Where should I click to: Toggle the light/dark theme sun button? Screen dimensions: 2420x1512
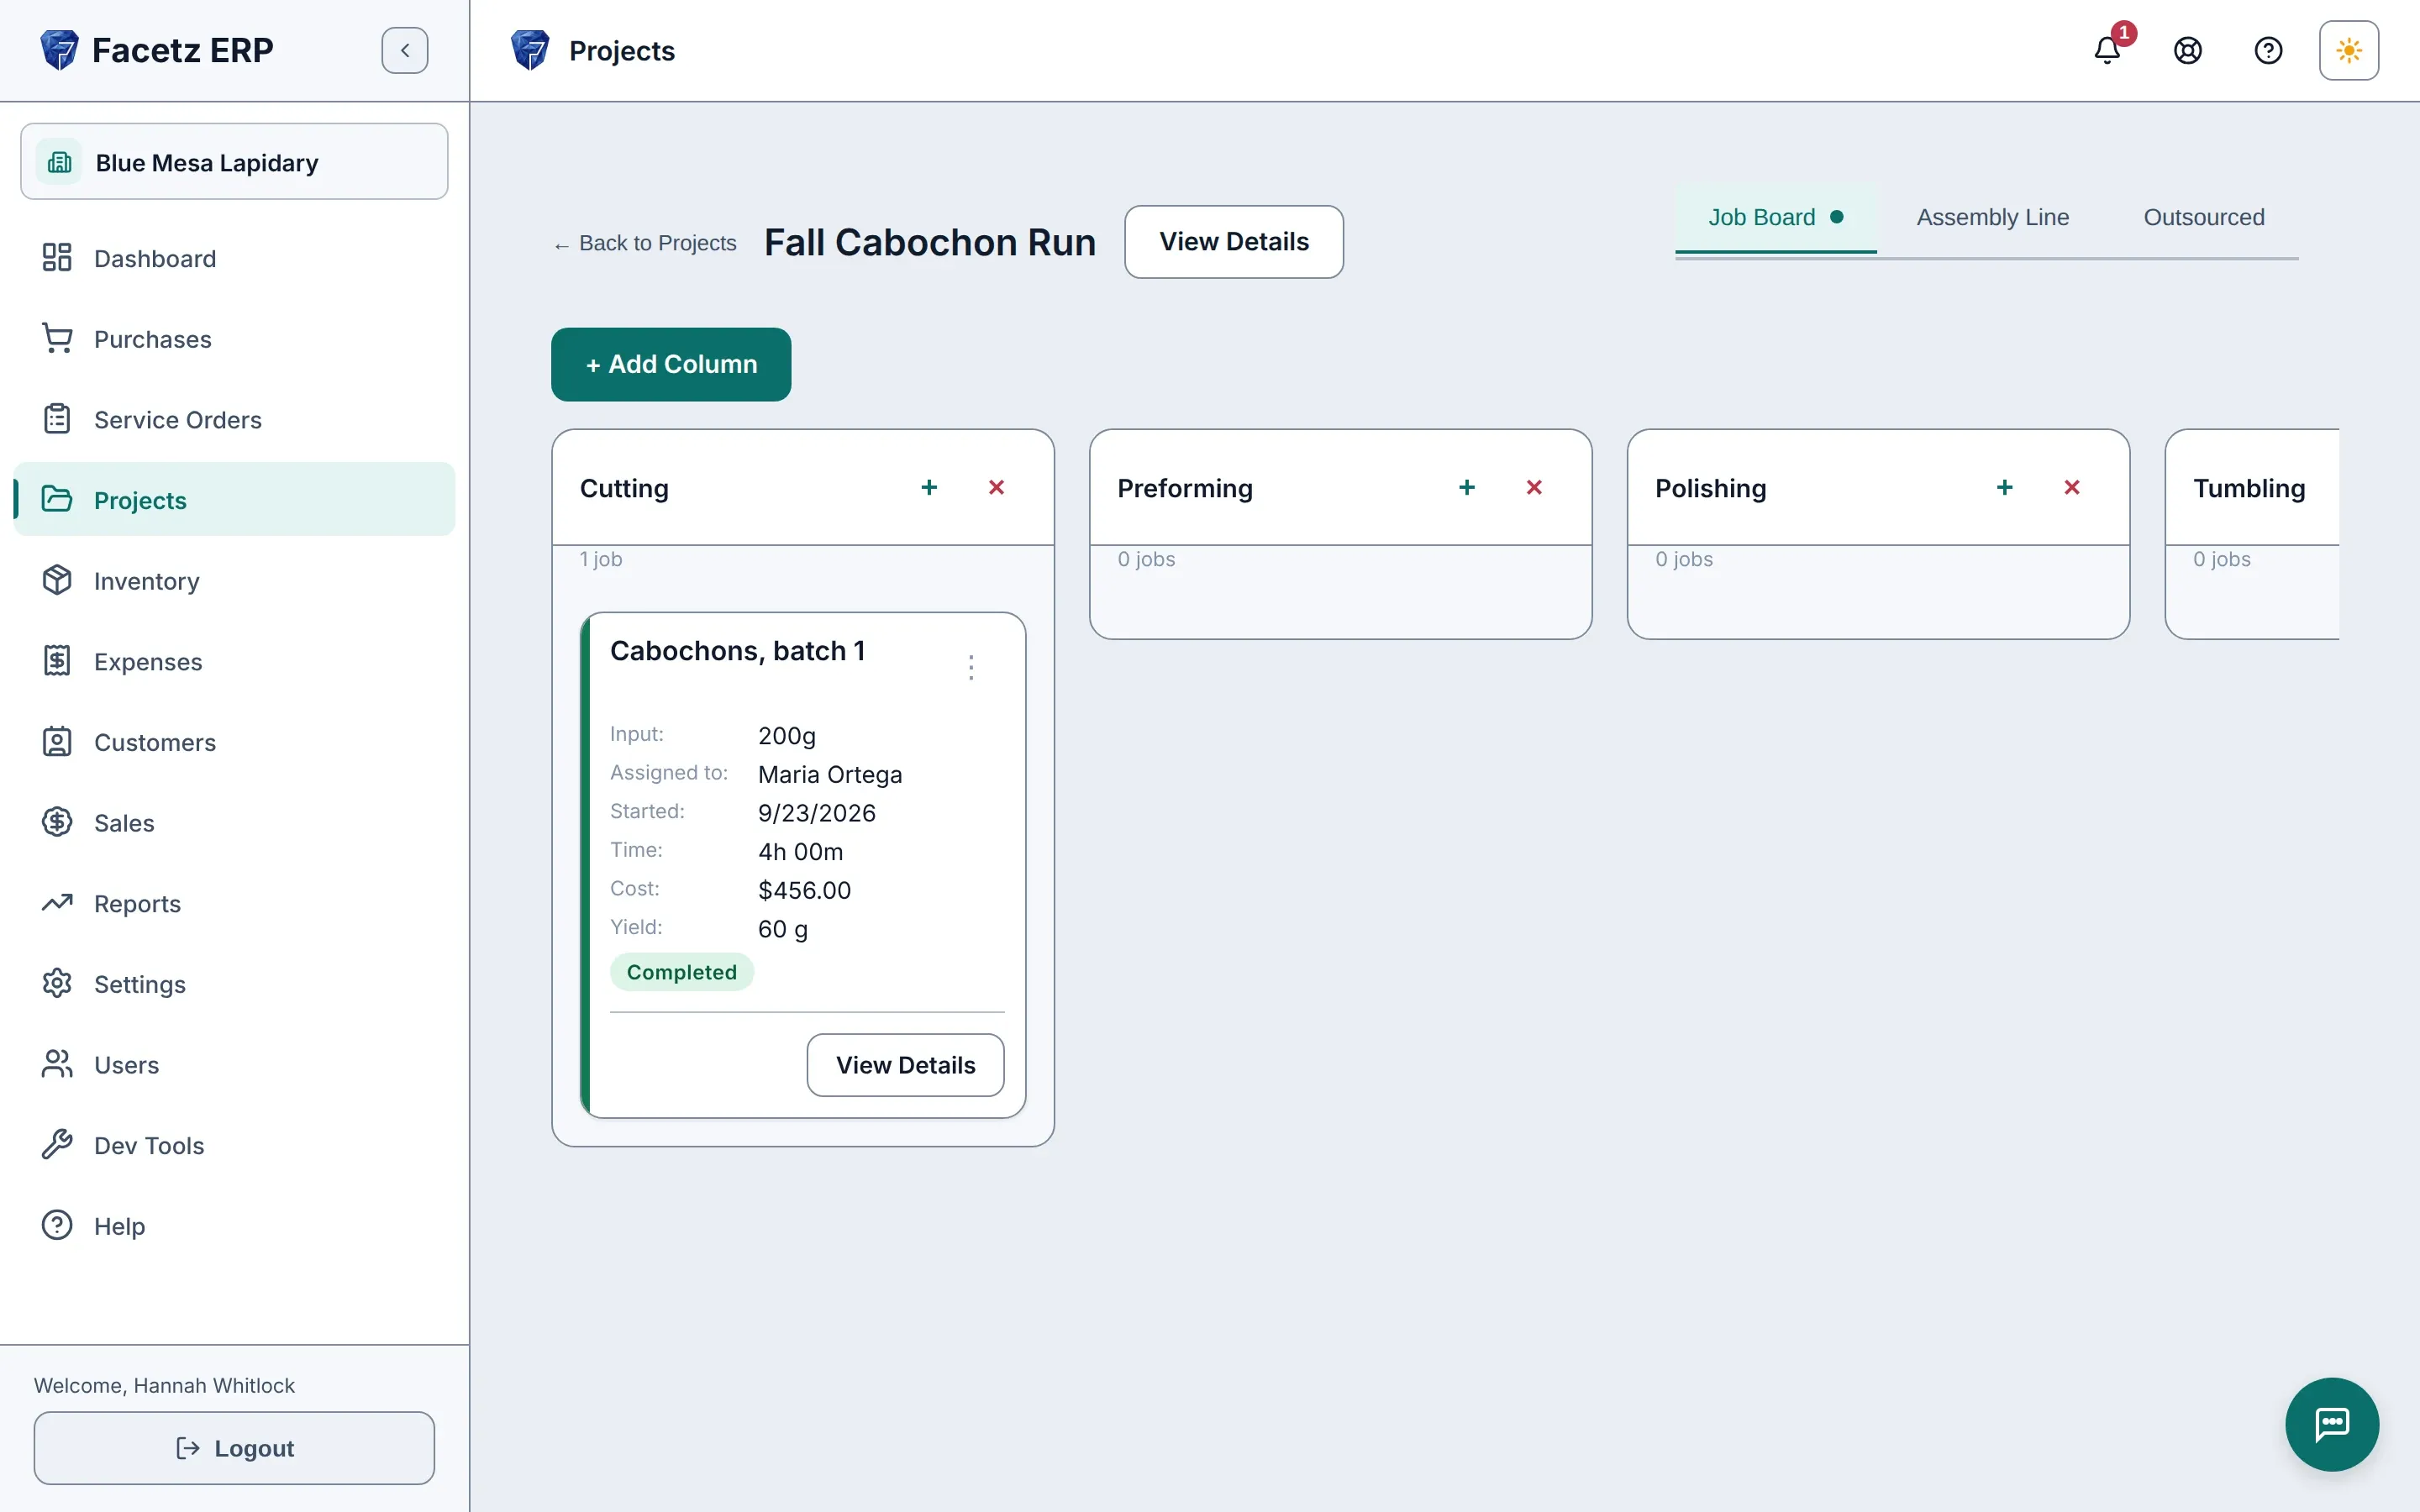coord(2349,50)
